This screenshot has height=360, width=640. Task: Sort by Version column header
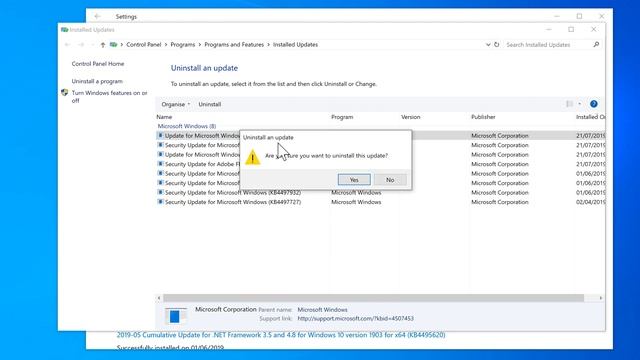pyautogui.click(x=411, y=117)
